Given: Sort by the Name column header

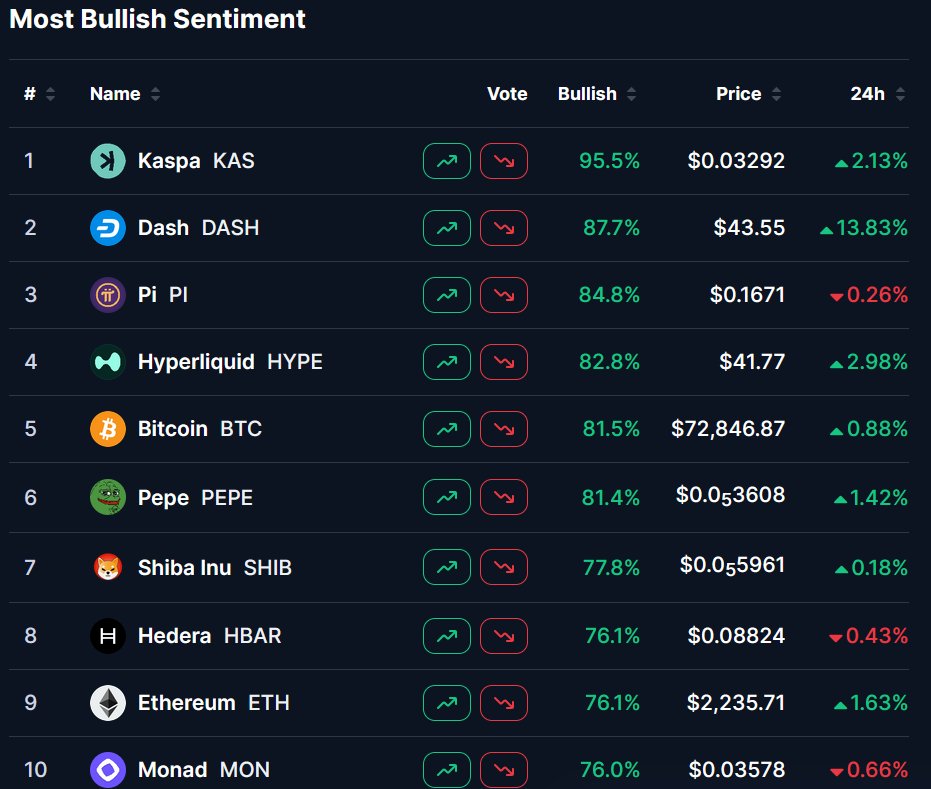Looking at the screenshot, I should click(x=124, y=94).
